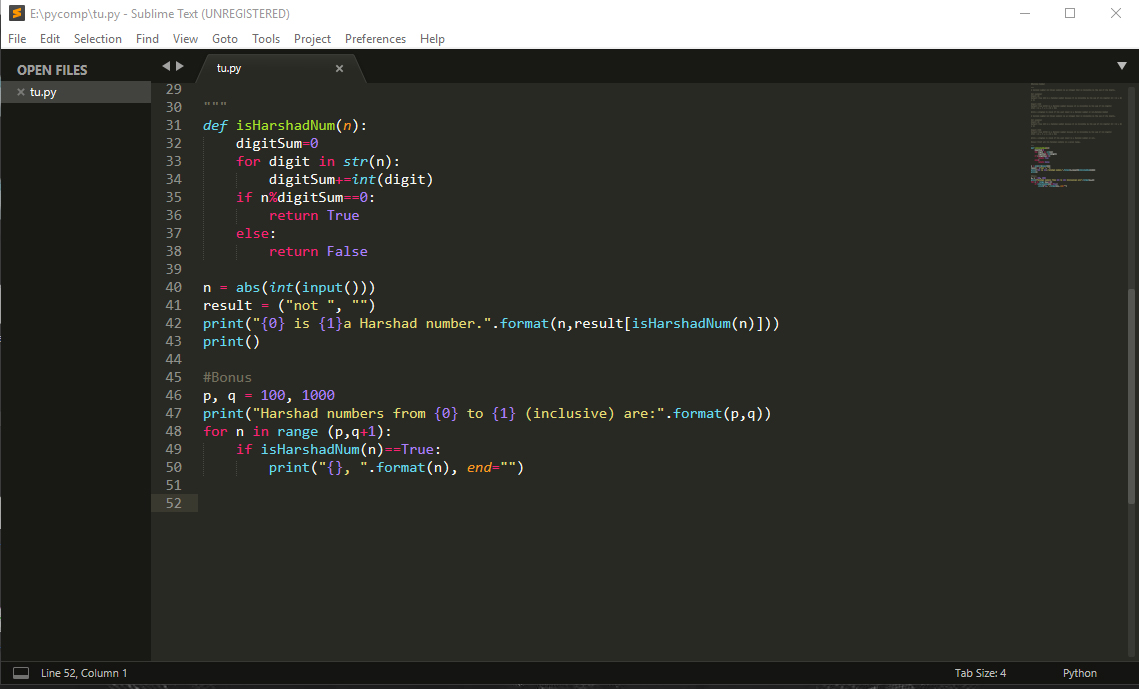
Task: Open the View menu
Action: (x=185, y=38)
